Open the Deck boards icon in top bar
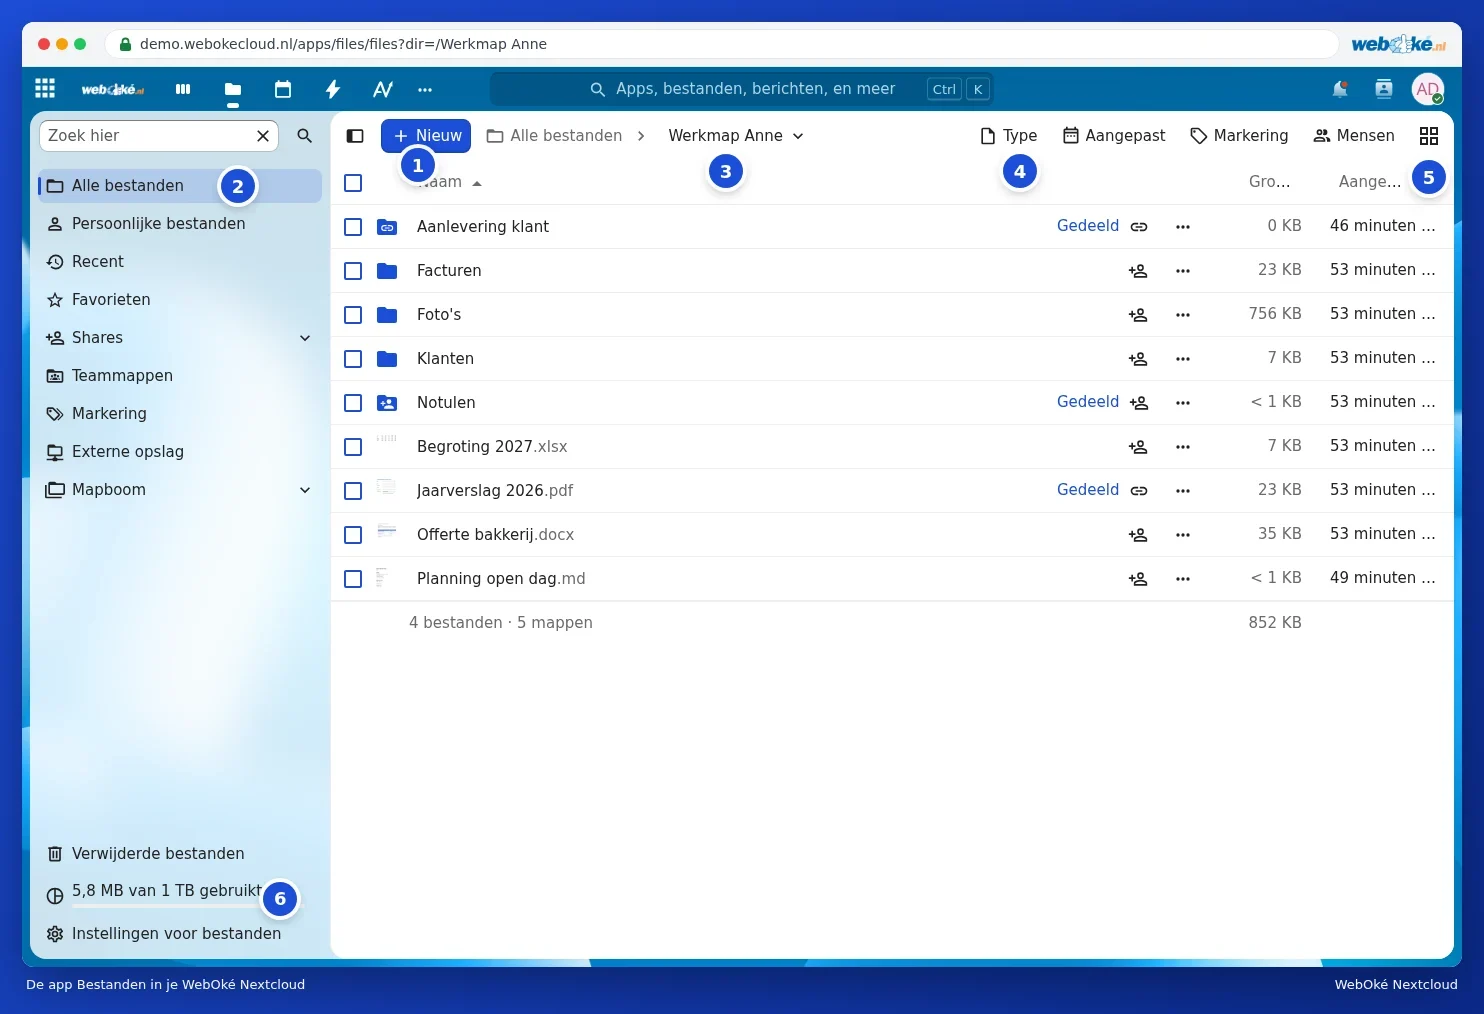This screenshot has height=1014, width=1484. tap(183, 89)
